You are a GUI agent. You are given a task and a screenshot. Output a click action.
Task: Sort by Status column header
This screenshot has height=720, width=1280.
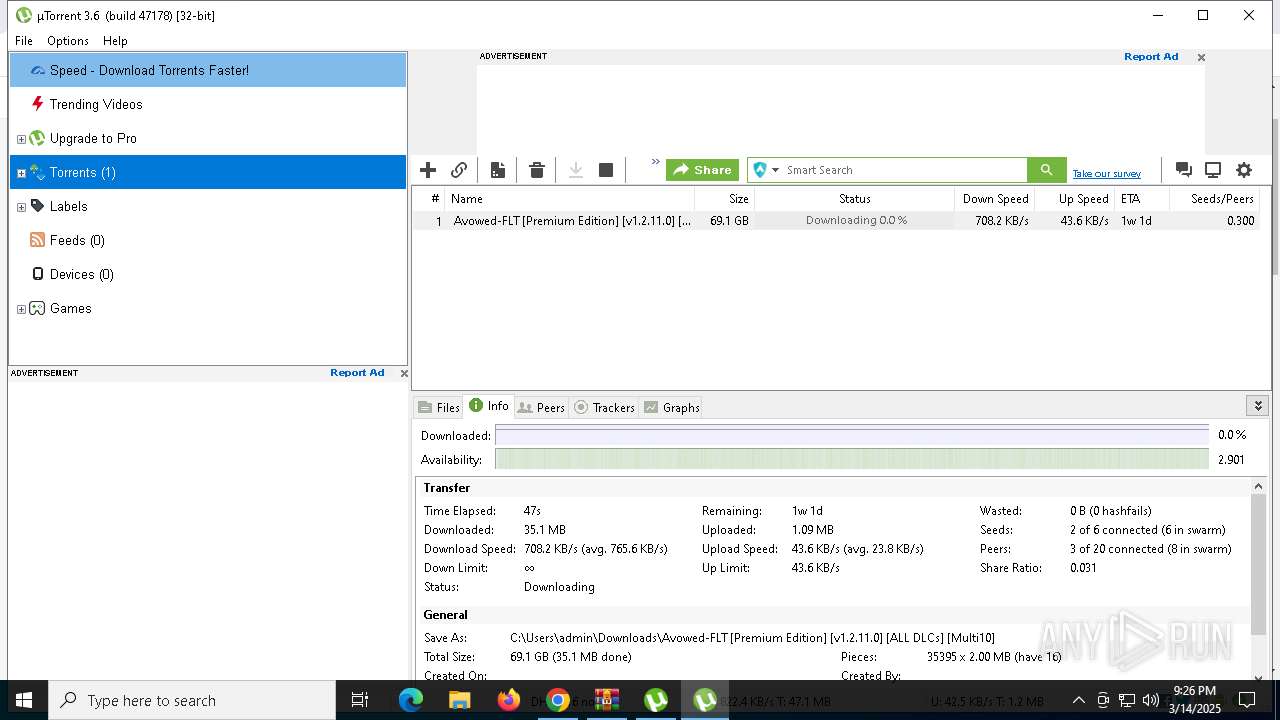point(855,199)
